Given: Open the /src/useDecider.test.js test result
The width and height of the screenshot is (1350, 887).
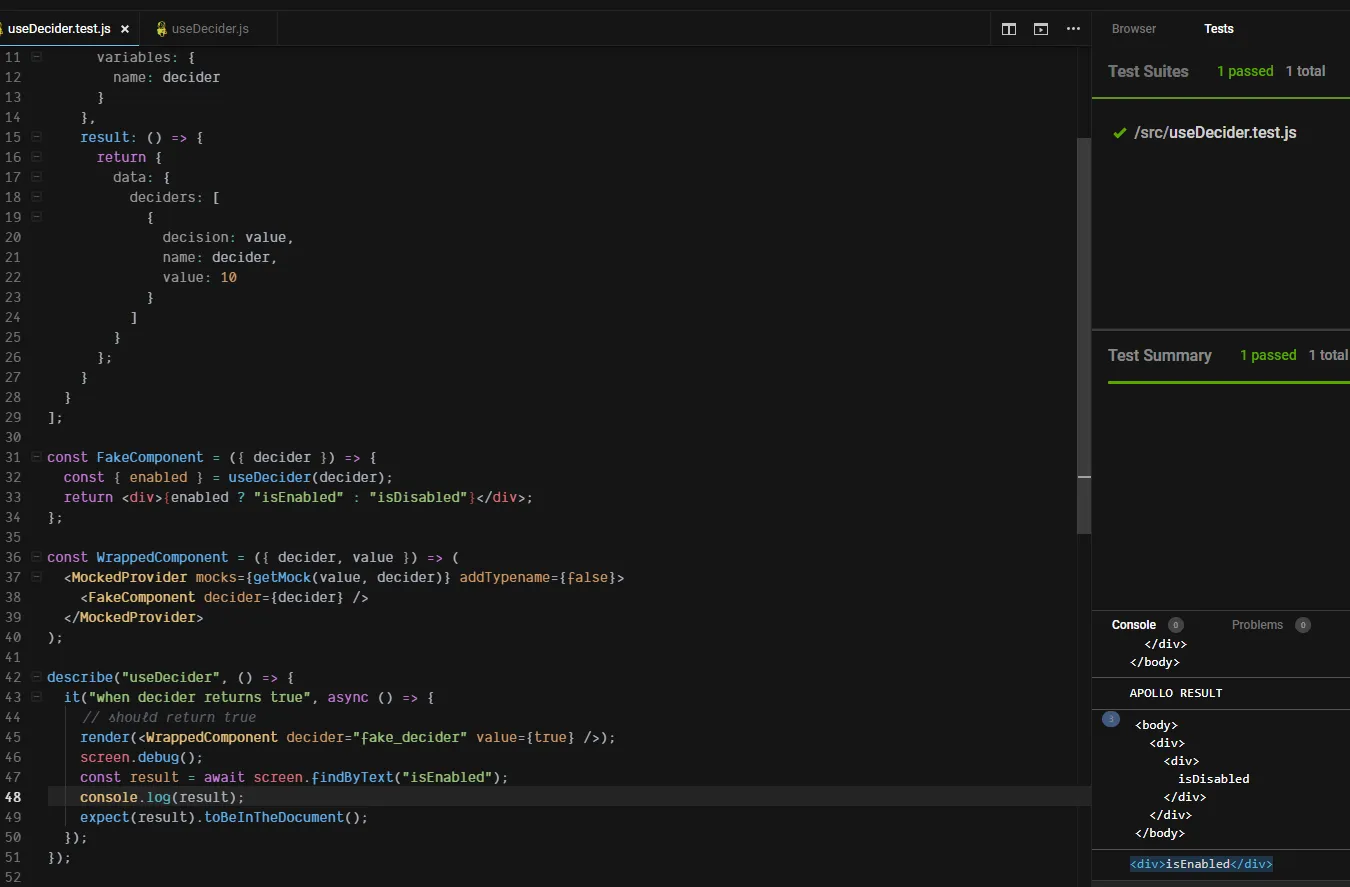Looking at the screenshot, I should (x=1215, y=133).
